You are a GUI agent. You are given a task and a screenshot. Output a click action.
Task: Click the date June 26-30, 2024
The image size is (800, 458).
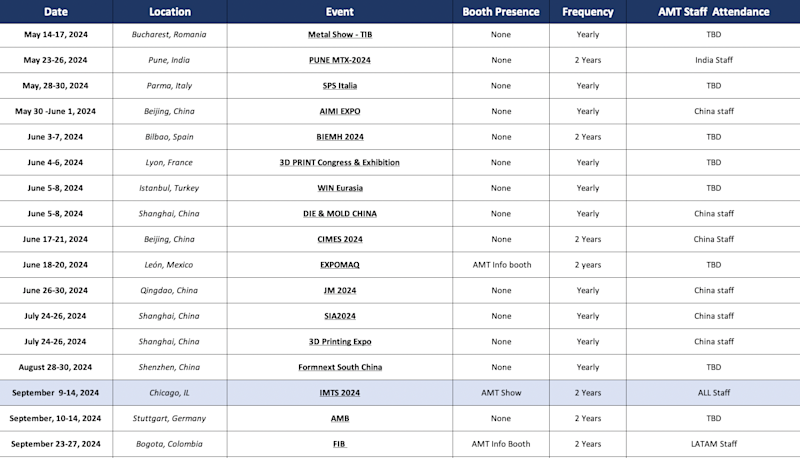(56, 290)
